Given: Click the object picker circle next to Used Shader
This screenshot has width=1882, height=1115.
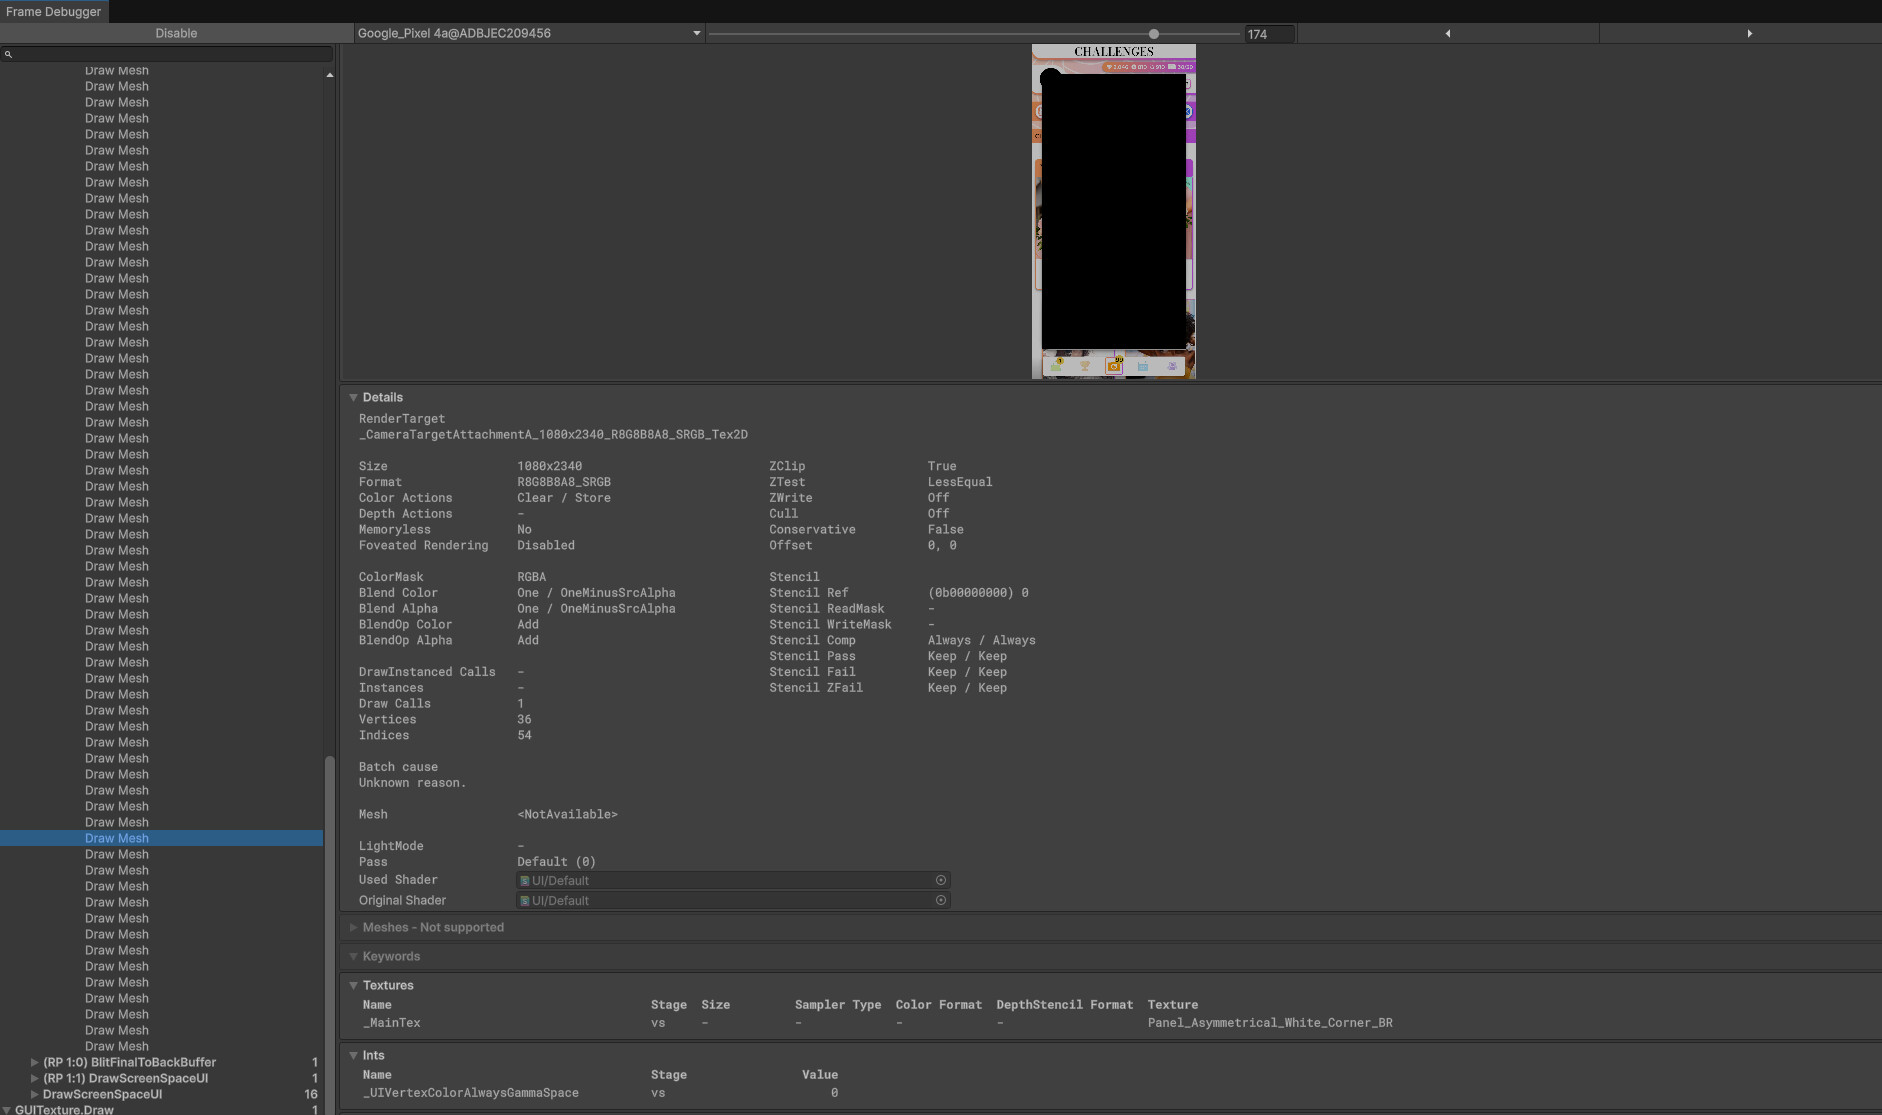Looking at the screenshot, I should pos(940,880).
